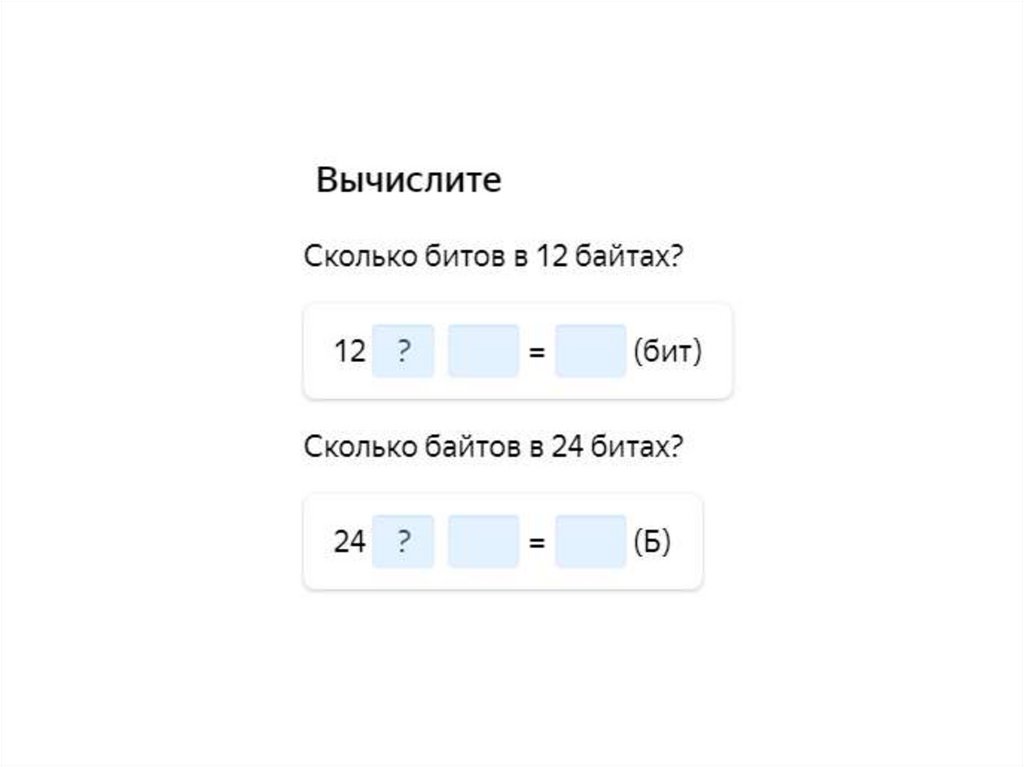Click the answer box before (Б)
This screenshot has width=1024, height=767.
590,542
